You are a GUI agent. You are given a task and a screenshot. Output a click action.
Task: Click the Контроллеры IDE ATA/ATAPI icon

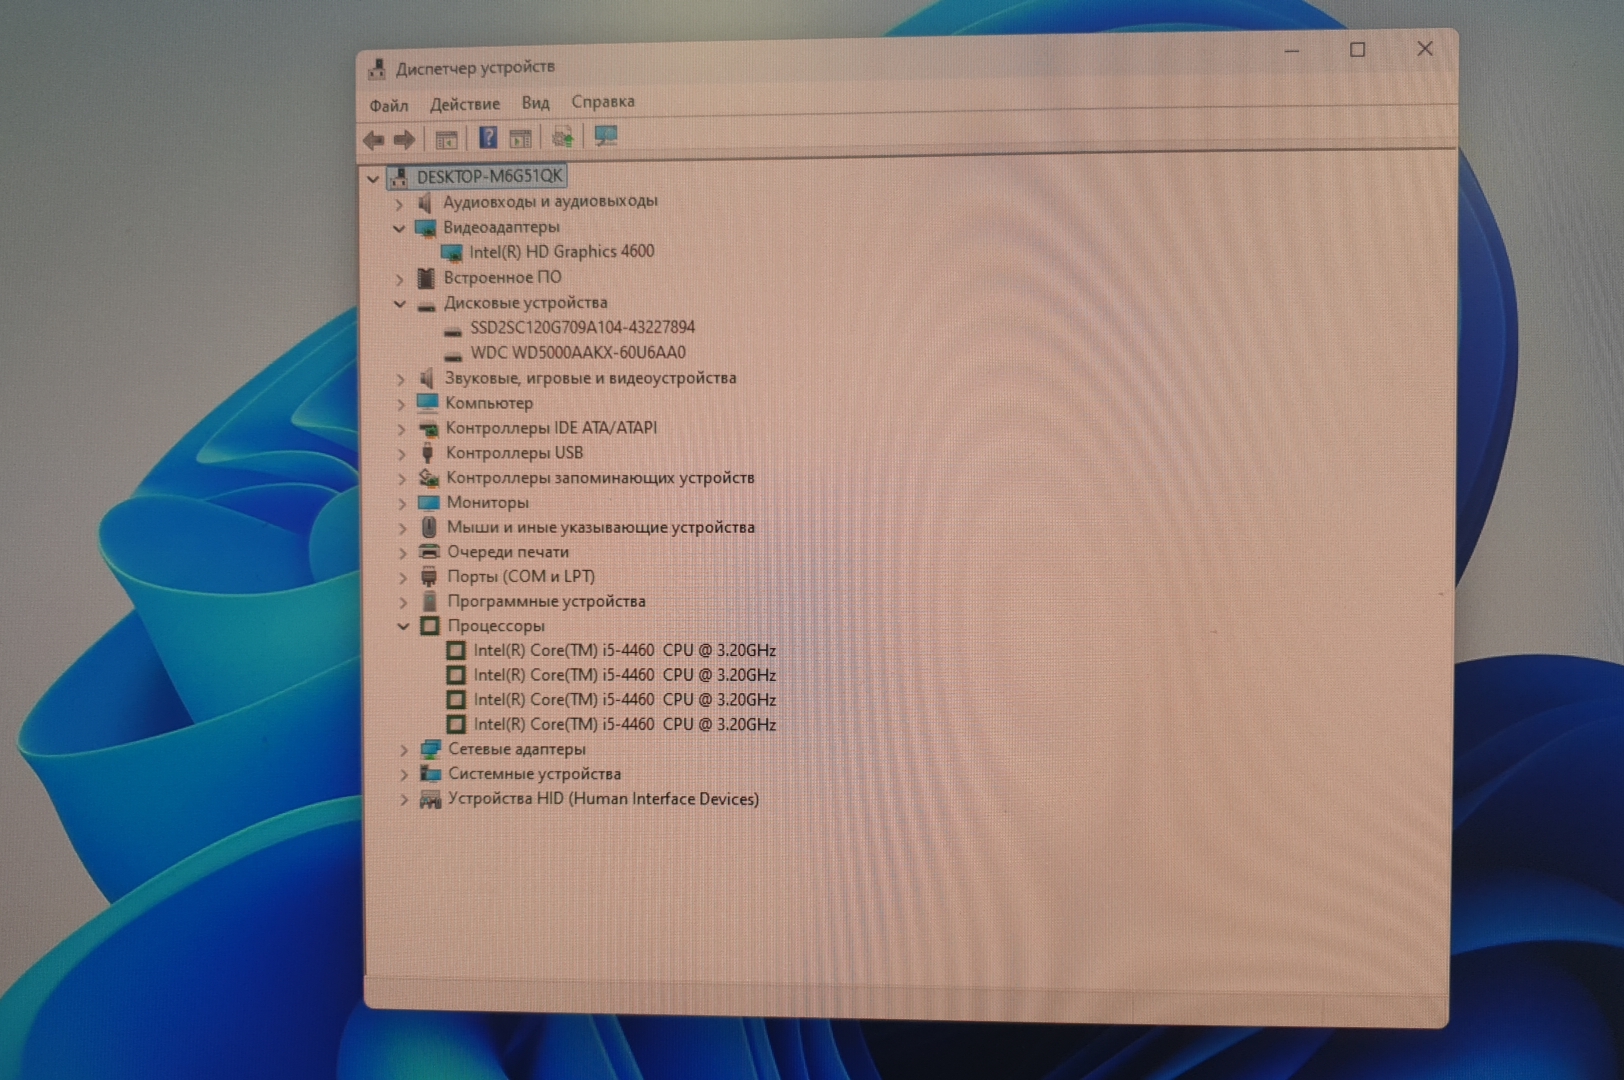click(428, 428)
